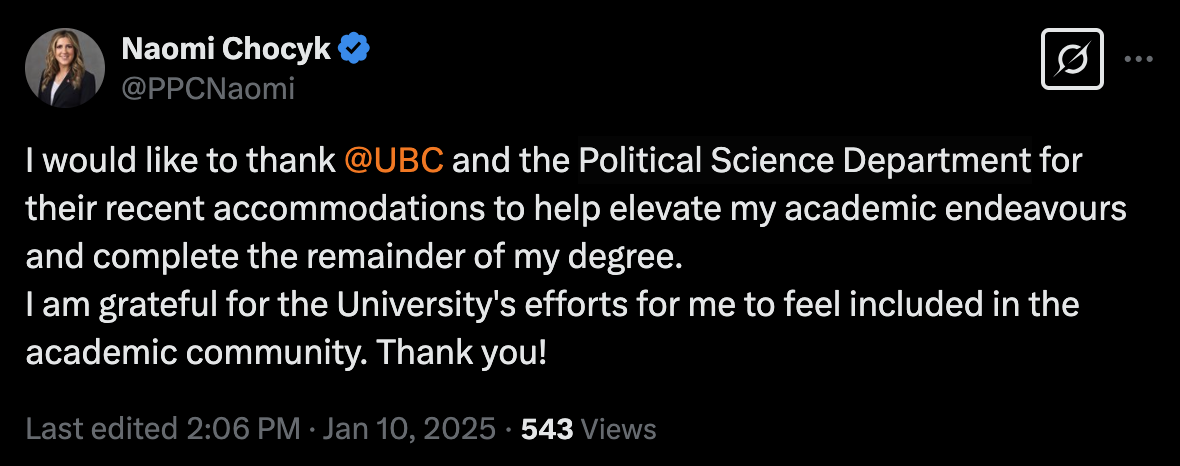Click the display name Naomi Chocyk

226,50
